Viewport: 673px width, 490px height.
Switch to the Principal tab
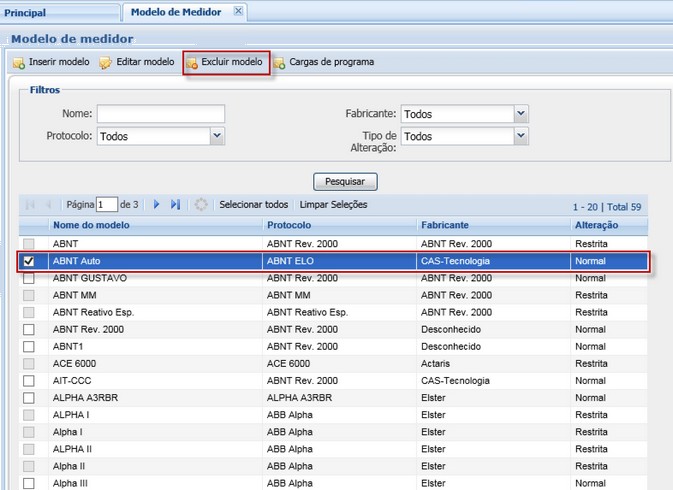(26, 12)
